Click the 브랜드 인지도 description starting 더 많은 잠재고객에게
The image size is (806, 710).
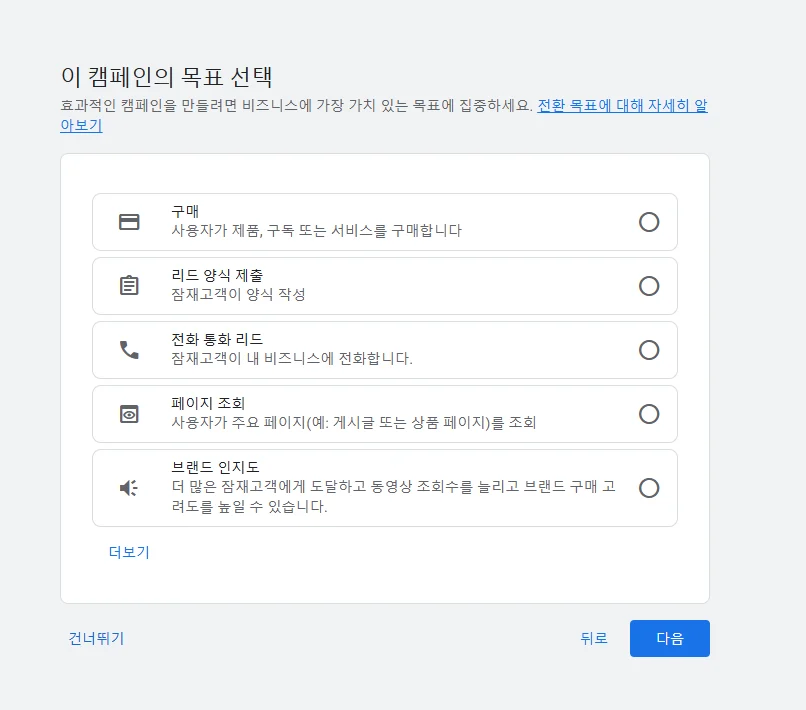coord(393,496)
